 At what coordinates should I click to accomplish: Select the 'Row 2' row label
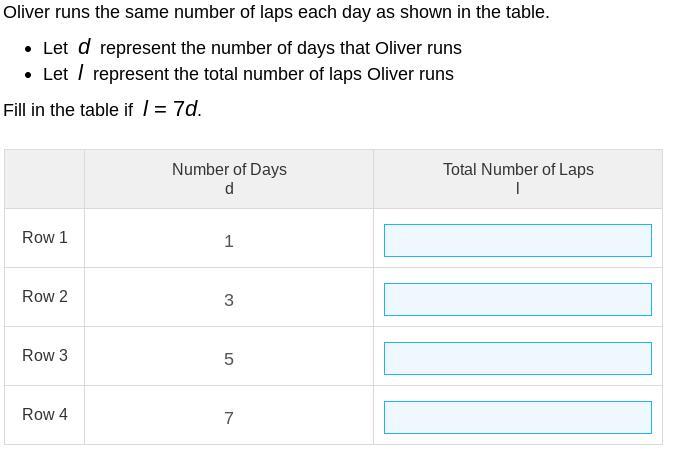(x=45, y=296)
